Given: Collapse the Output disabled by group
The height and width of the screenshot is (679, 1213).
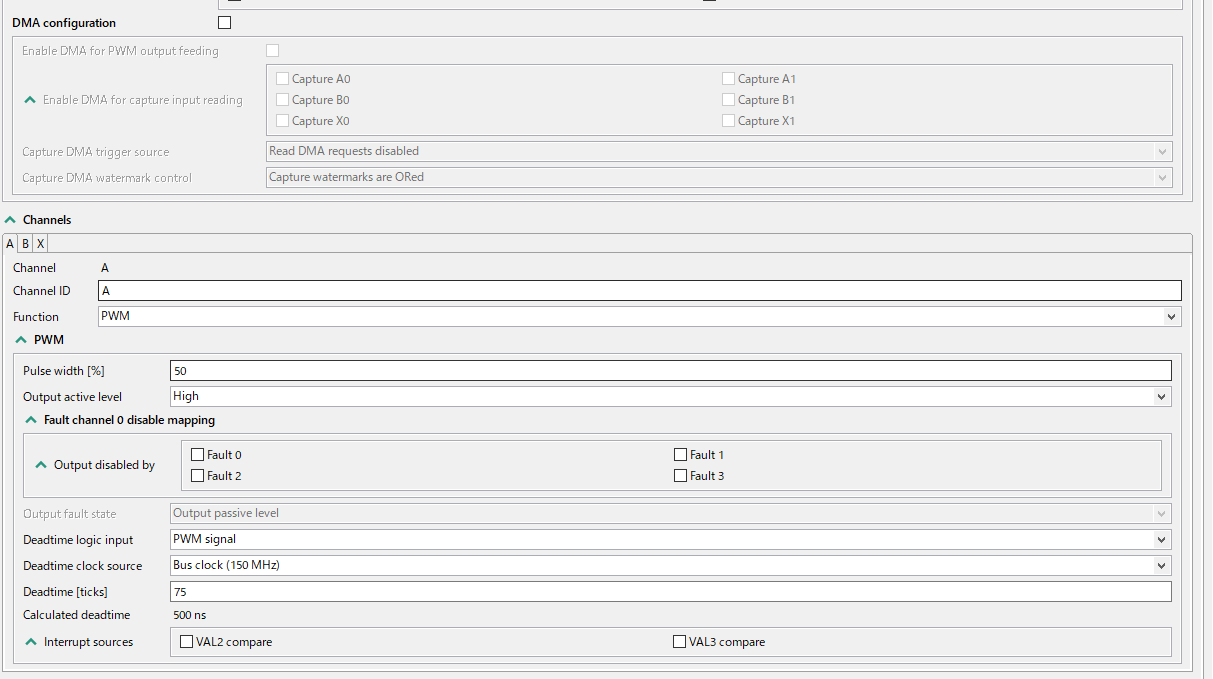Looking at the screenshot, I should [40, 464].
